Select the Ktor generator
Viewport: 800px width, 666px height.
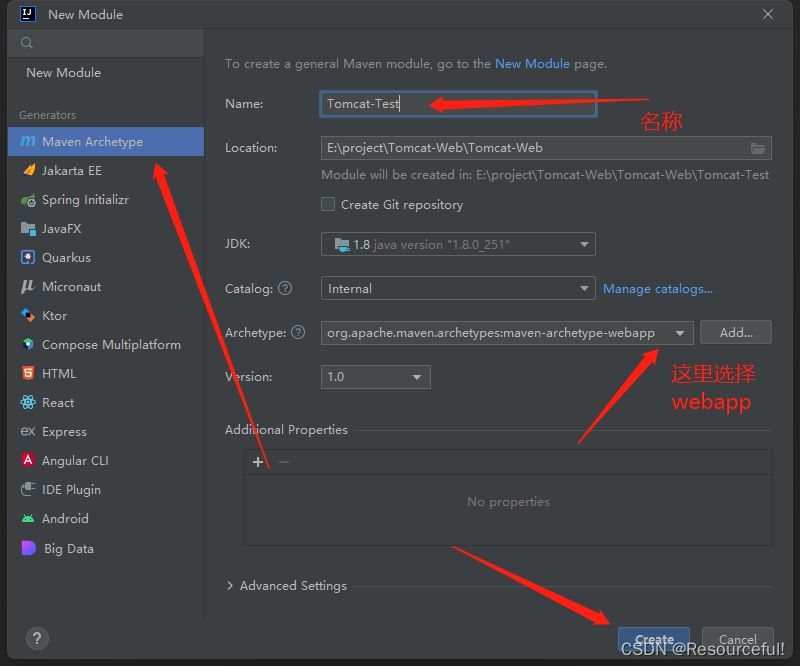(106, 315)
